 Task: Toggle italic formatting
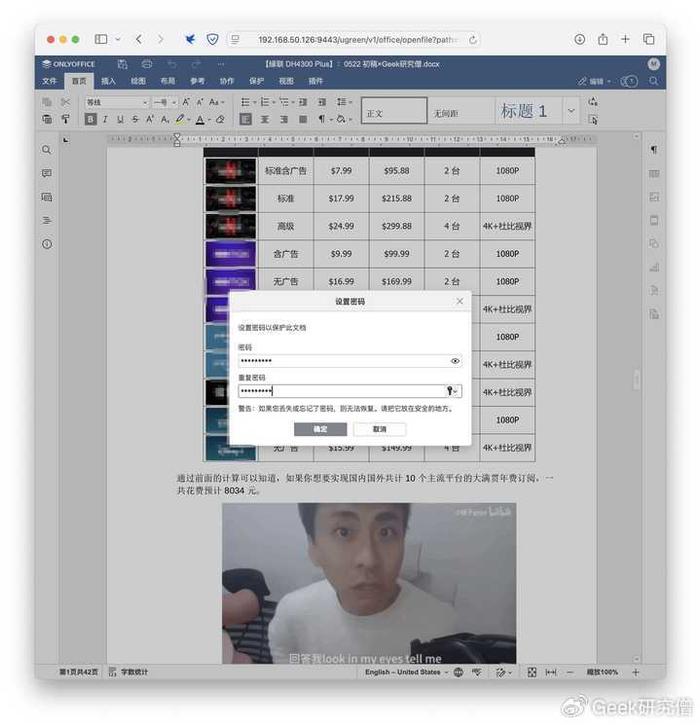coord(105,119)
